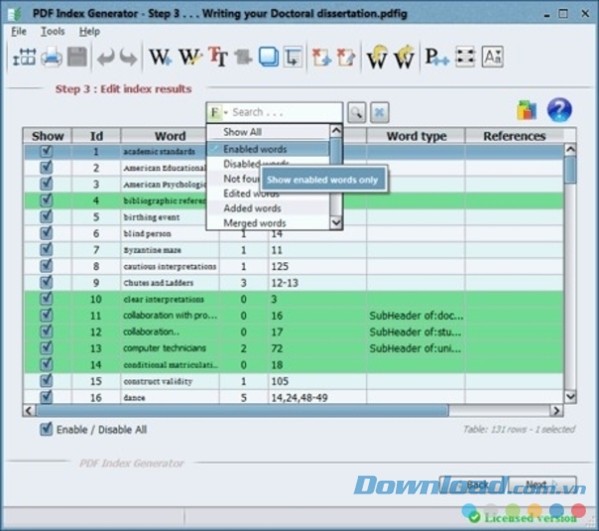Open the File menu

coord(19,31)
